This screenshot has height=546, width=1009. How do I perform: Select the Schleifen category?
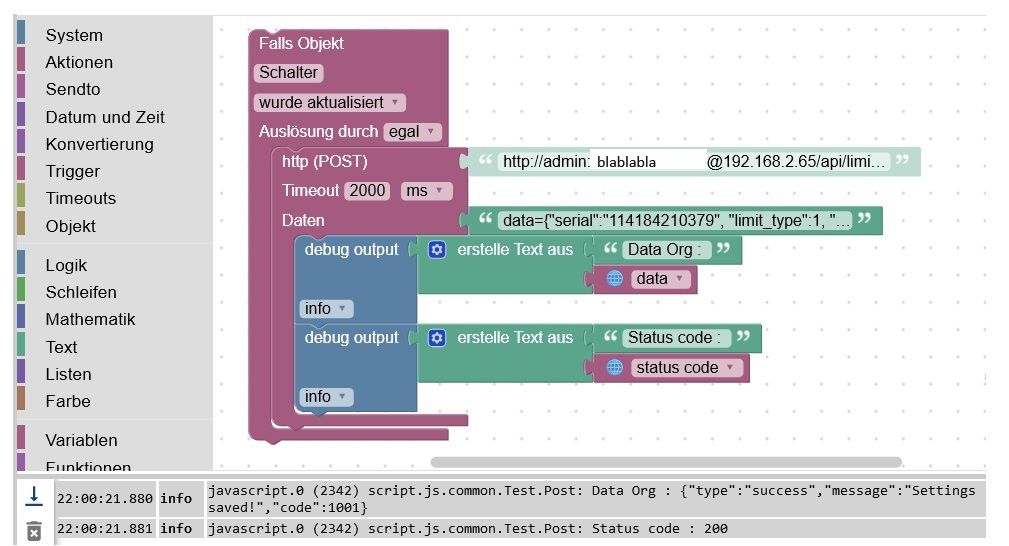(81, 292)
